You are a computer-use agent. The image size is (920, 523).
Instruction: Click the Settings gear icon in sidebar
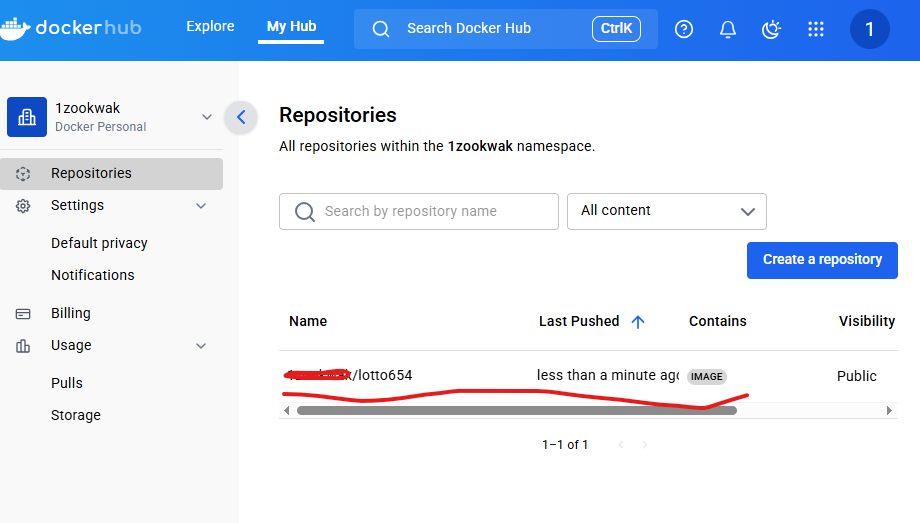[x=23, y=206]
